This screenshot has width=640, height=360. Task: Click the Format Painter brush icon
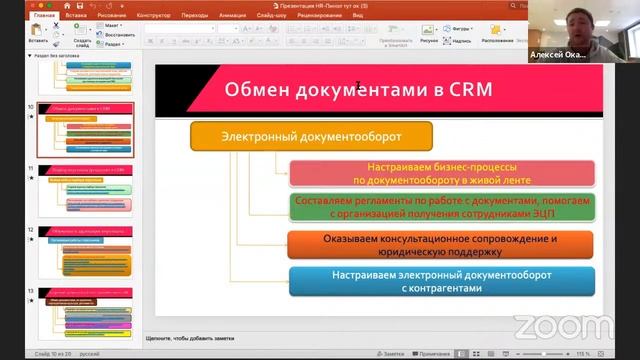pyautogui.click(x=56, y=44)
